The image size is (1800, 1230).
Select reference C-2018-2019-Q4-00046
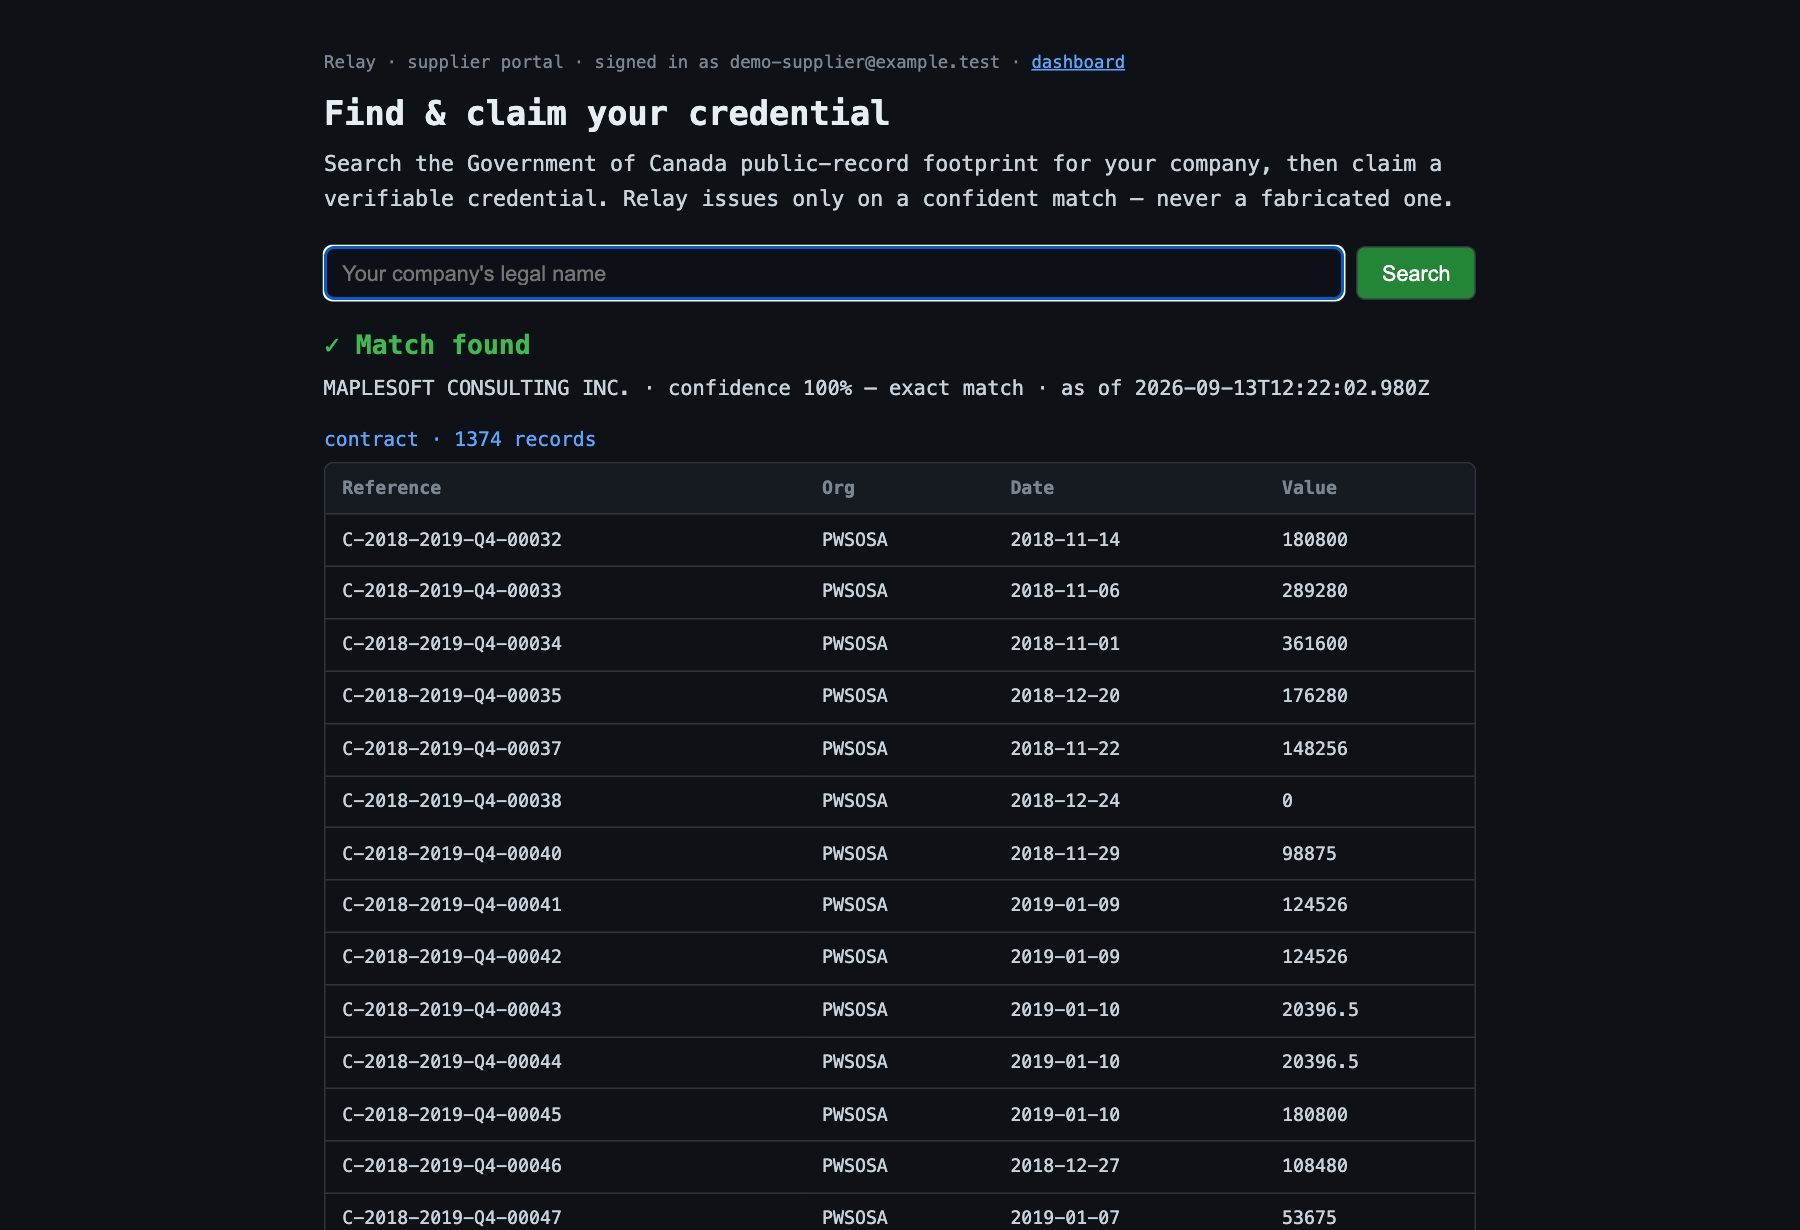tap(452, 1166)
